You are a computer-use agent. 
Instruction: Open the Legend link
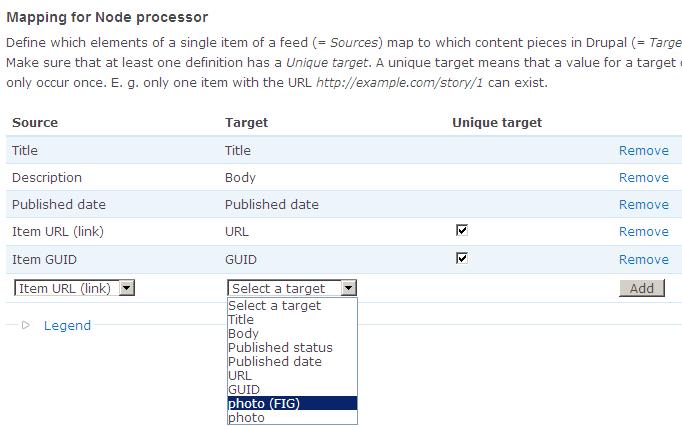[x=67, y=325]
